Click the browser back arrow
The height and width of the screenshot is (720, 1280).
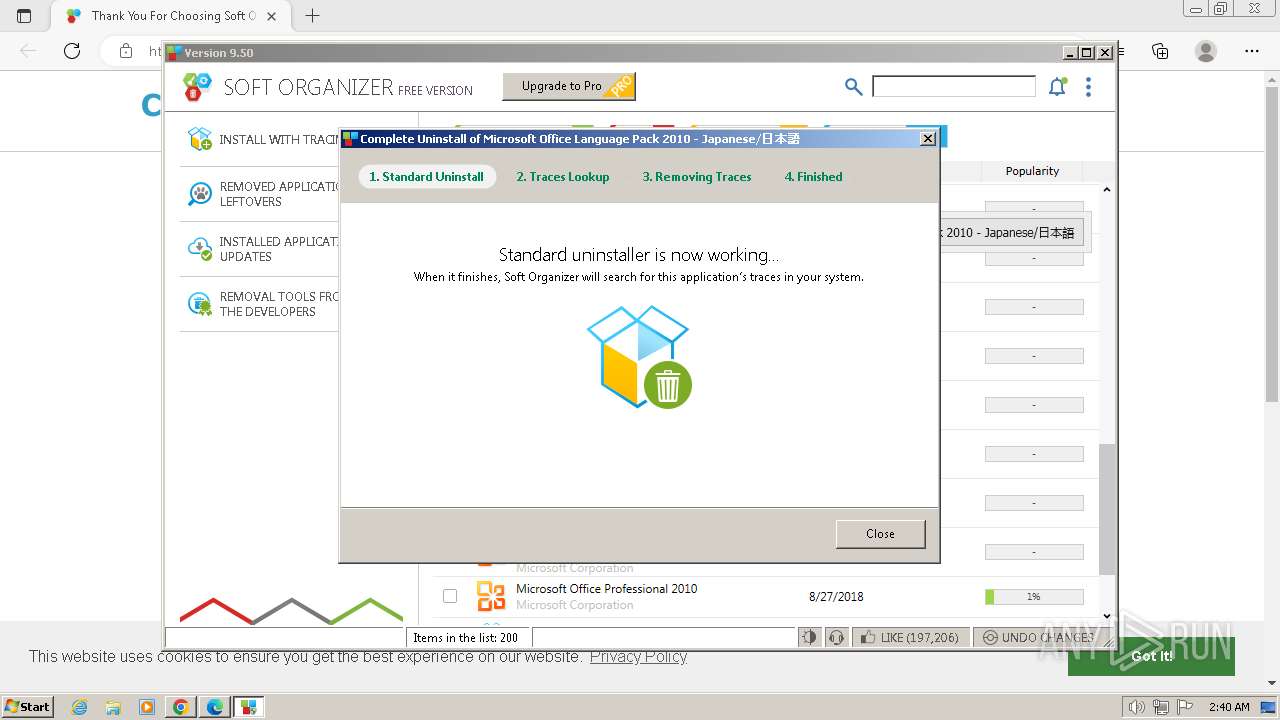coord(28,51)
